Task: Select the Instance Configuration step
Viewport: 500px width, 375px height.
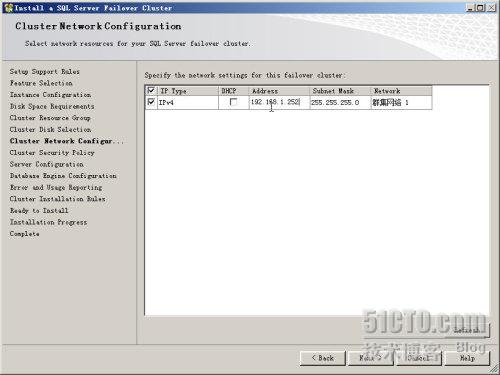Action: point(50,95)
